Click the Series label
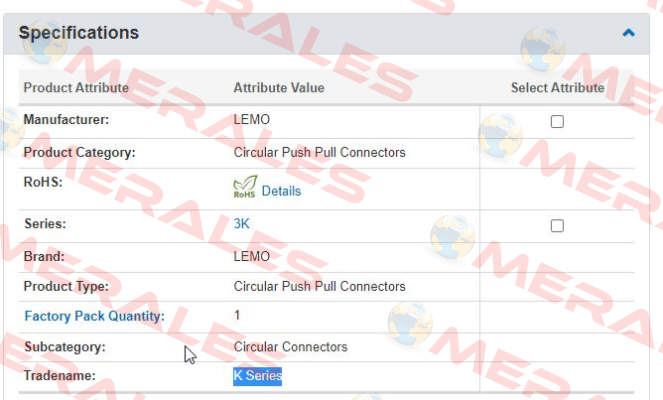Image resolution: width=663 pixels, height=400 pixels. (45, 223)
